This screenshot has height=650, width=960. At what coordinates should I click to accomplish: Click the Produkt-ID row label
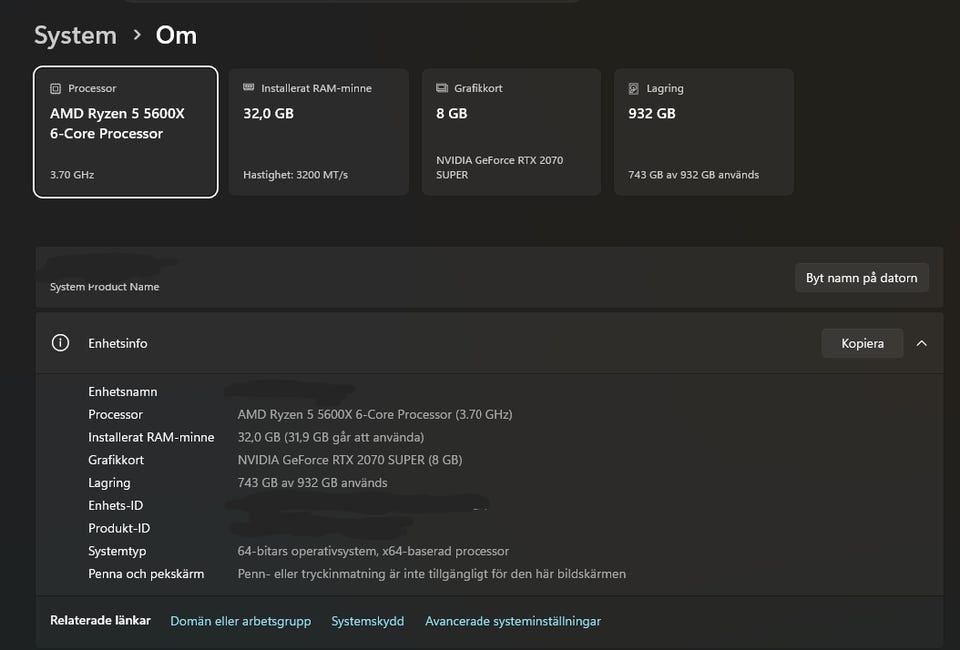[x=119, y=528]
